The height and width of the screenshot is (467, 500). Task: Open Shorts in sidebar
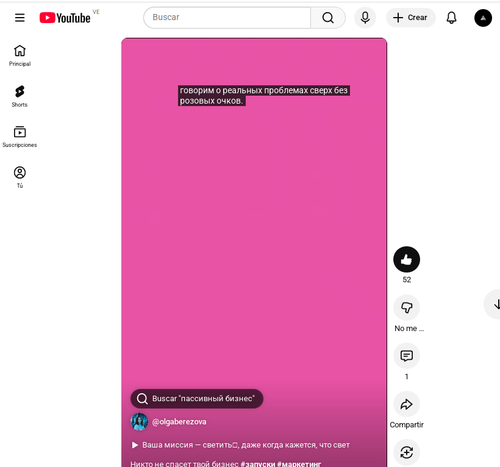point(20,96)
